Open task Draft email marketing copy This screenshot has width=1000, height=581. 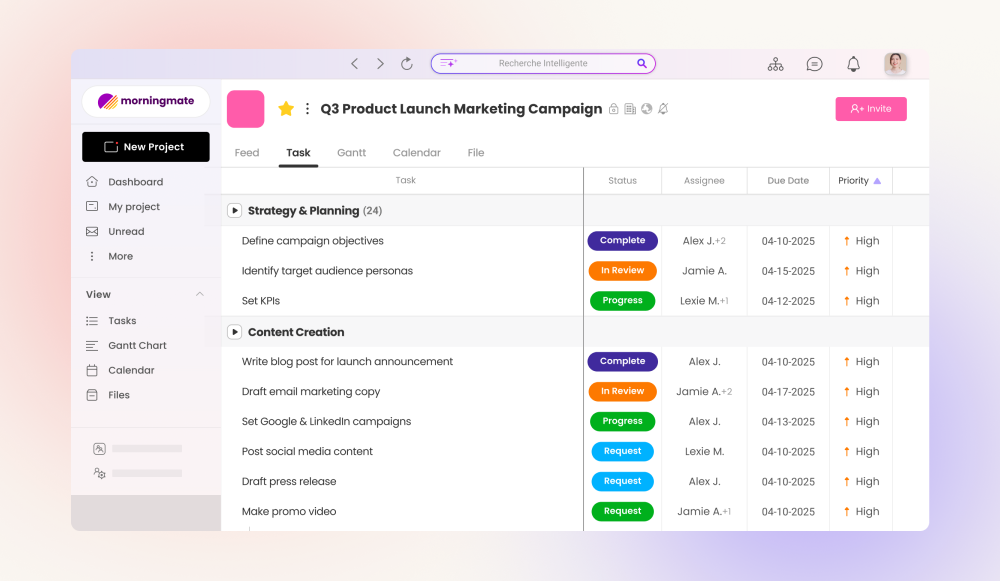311,392
